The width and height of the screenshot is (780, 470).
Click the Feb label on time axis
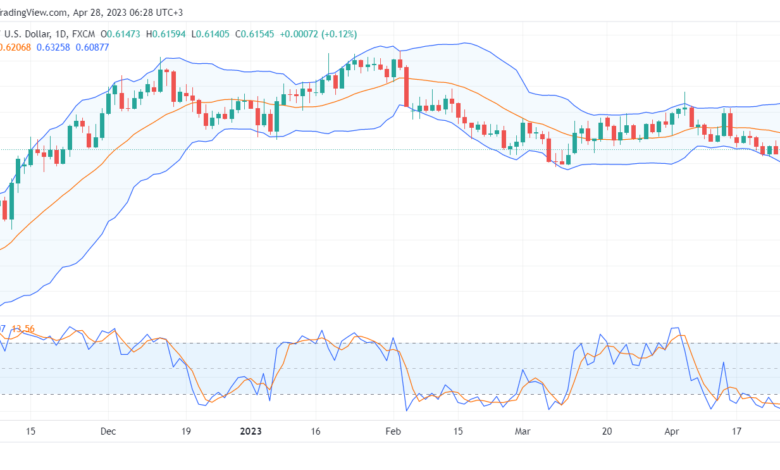click(393, 431)
